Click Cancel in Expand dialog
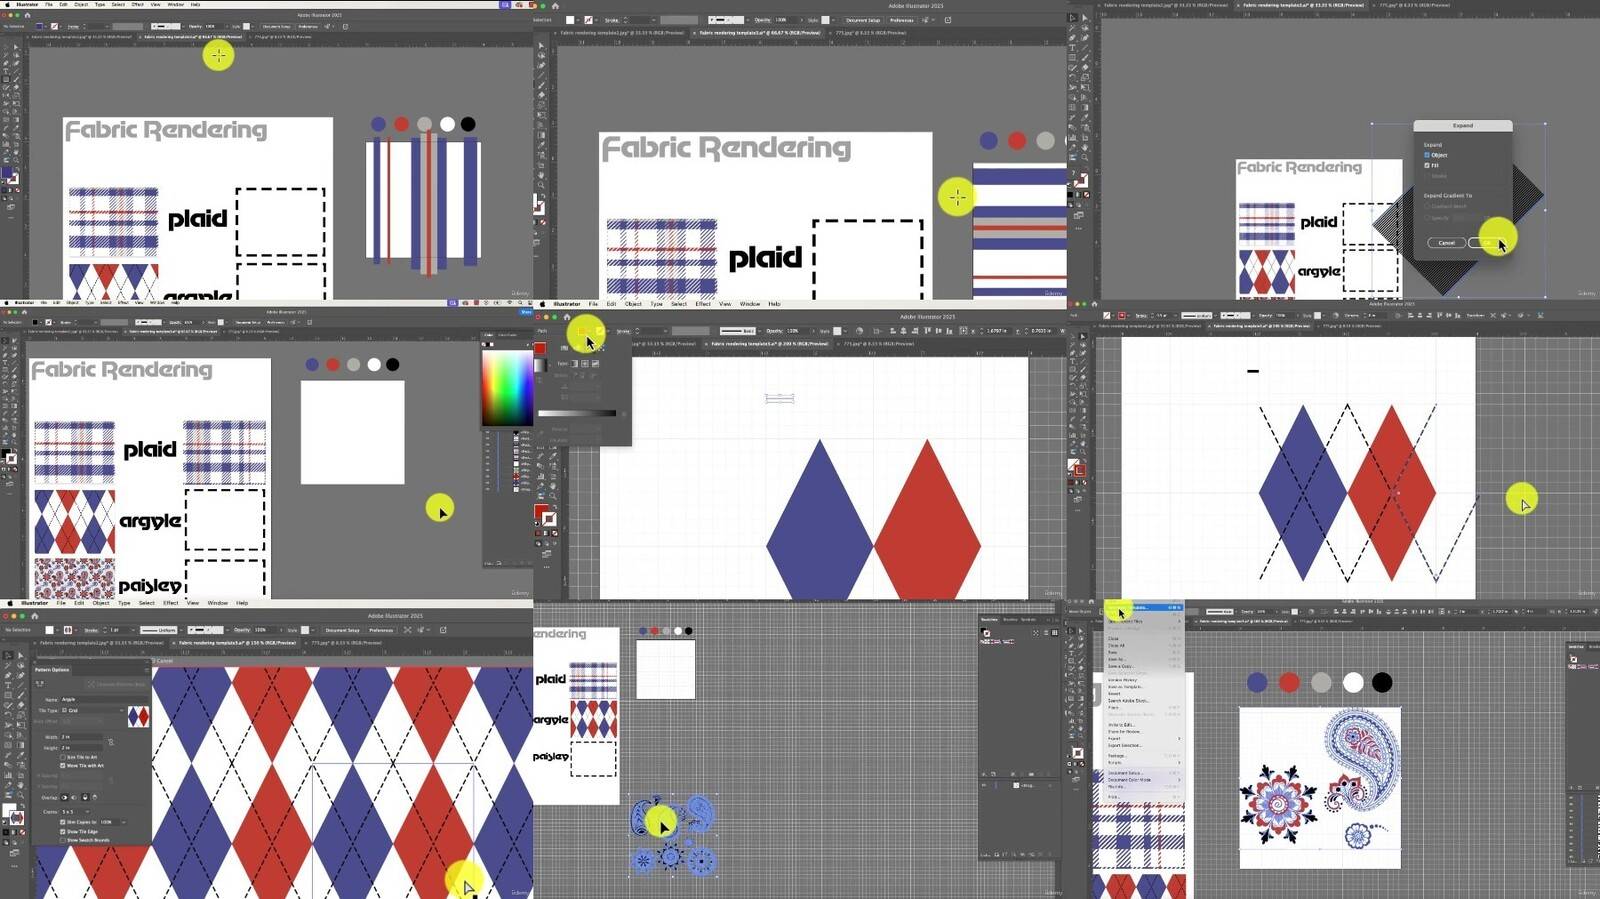 1447,243
